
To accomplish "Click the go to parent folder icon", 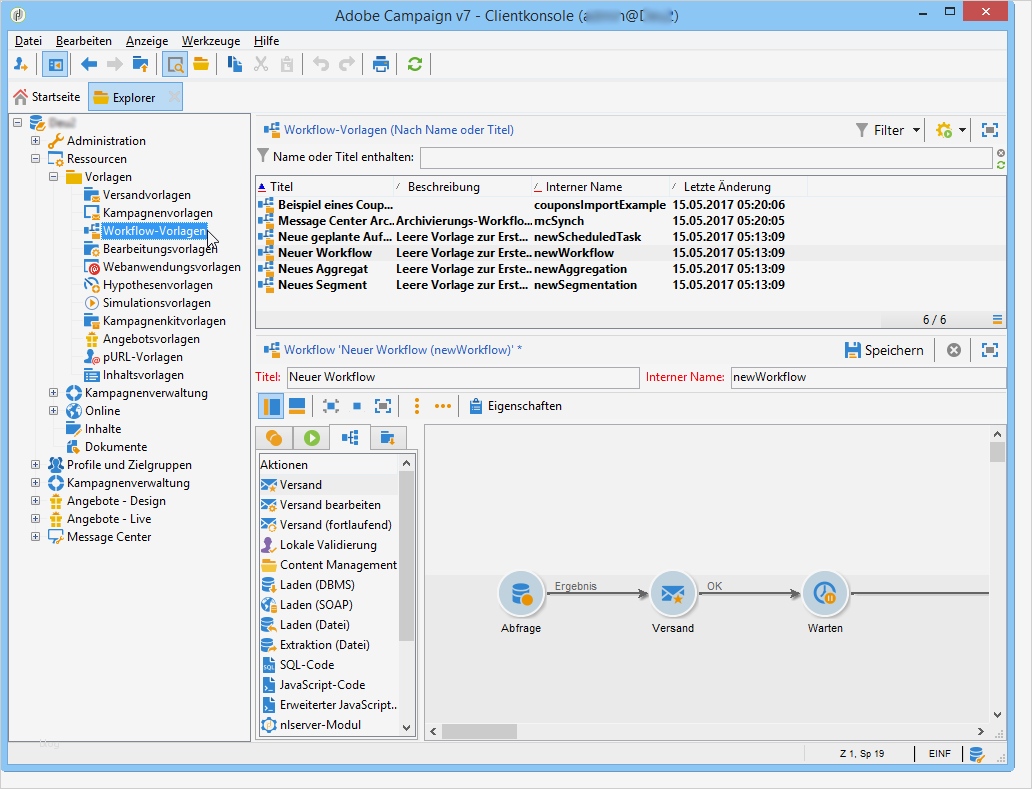I will click(141, 64).
